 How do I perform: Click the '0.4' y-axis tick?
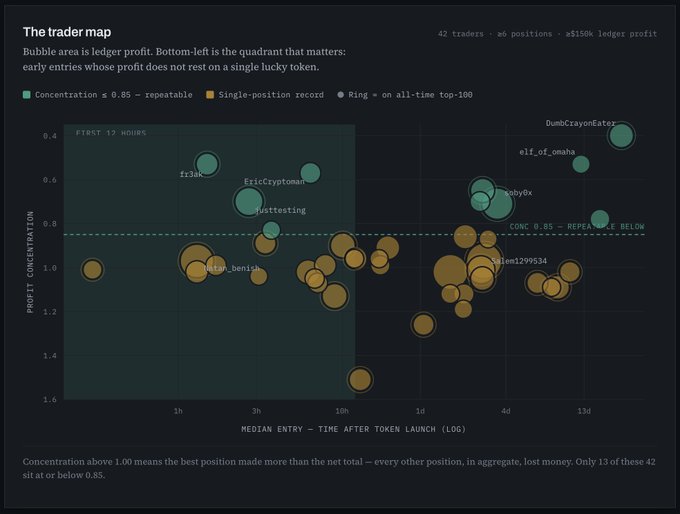coord(50,136)
